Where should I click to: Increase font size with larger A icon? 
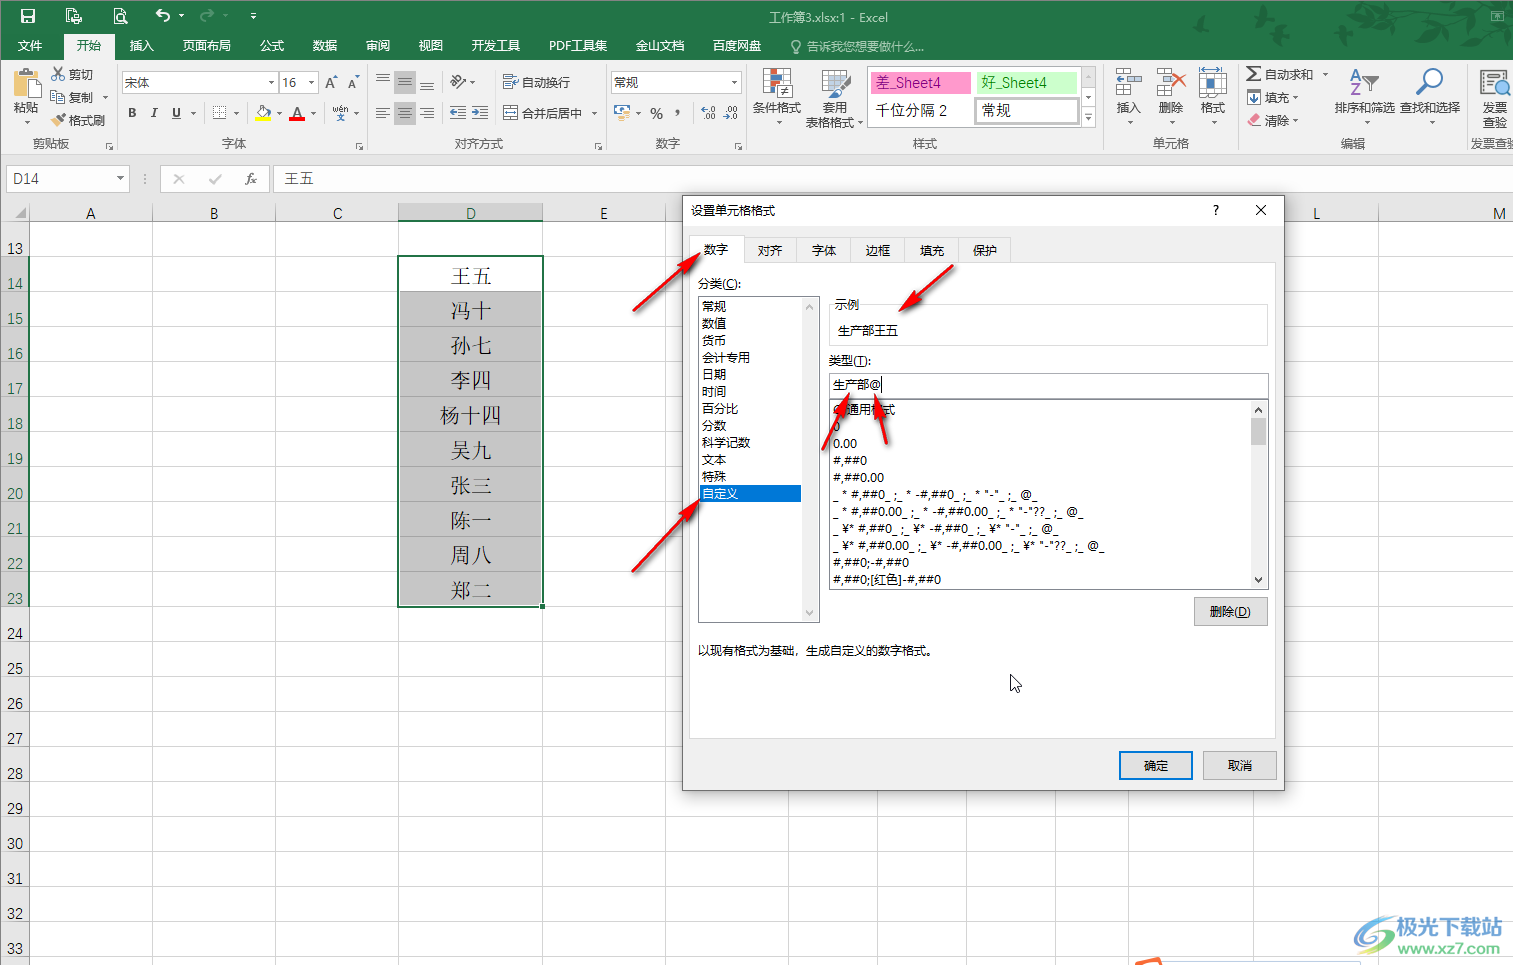click(x=331, y=82)
